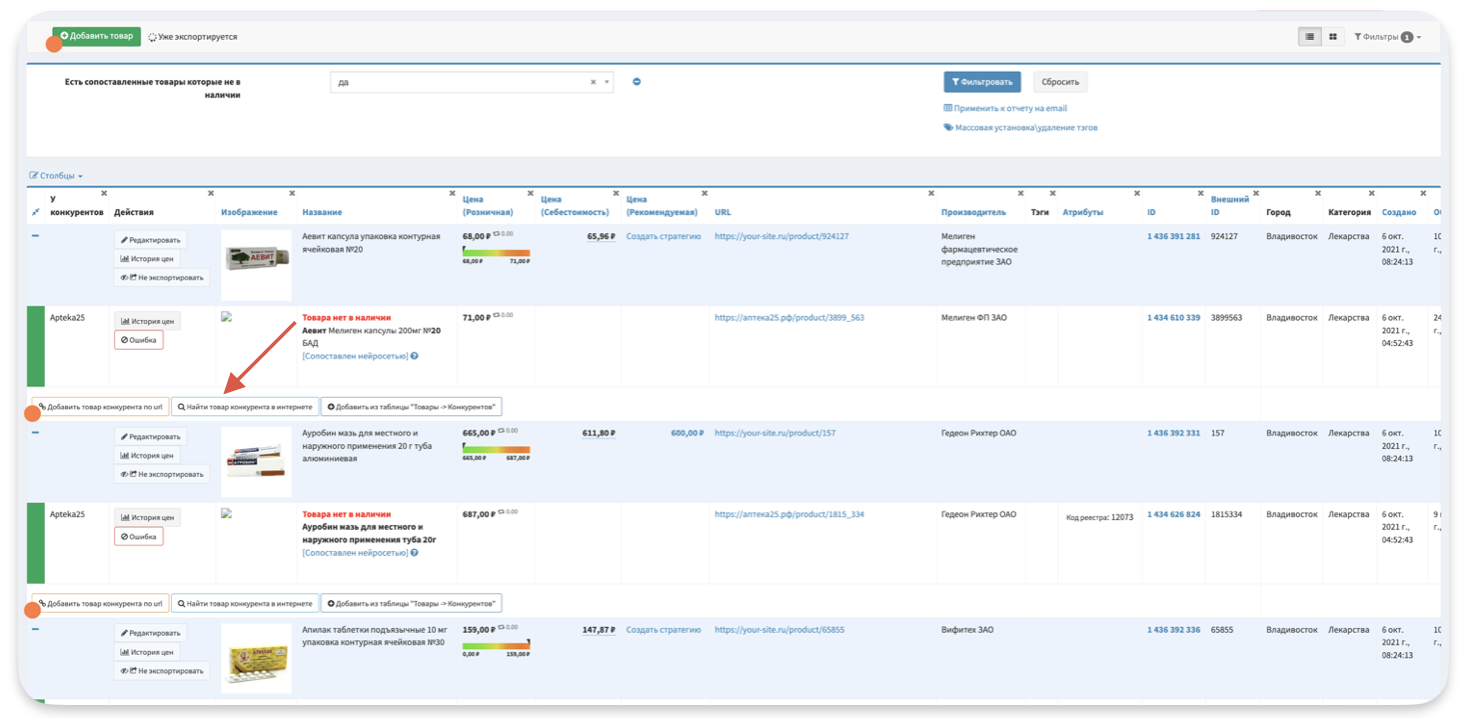Open price history for Аевит капсула
The width and height of the screenshot is (1466, 718).
point(149,259)
